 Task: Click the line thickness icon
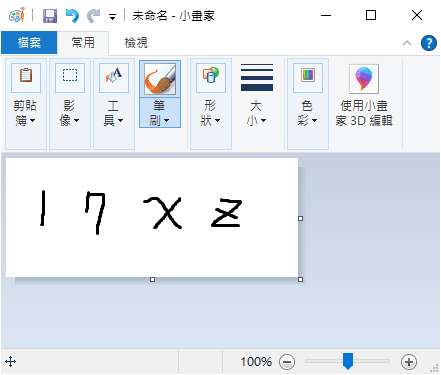click(257, 77)
